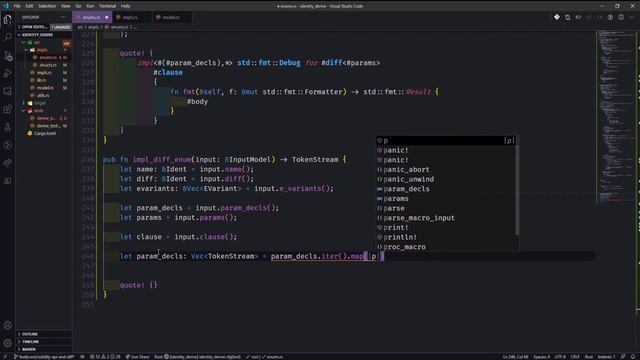Select 'parse_macro_input' from the autocomplete list
The height and width of the screenshot is (360, 640).
pyautogui.click(x=446, y=218)
